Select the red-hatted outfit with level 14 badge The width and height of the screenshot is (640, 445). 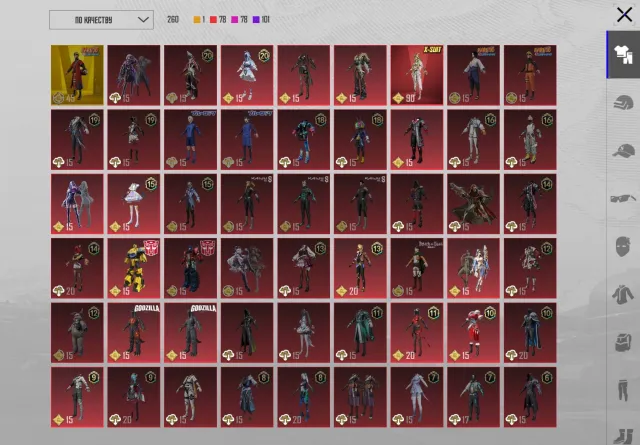tap(77, 268)
